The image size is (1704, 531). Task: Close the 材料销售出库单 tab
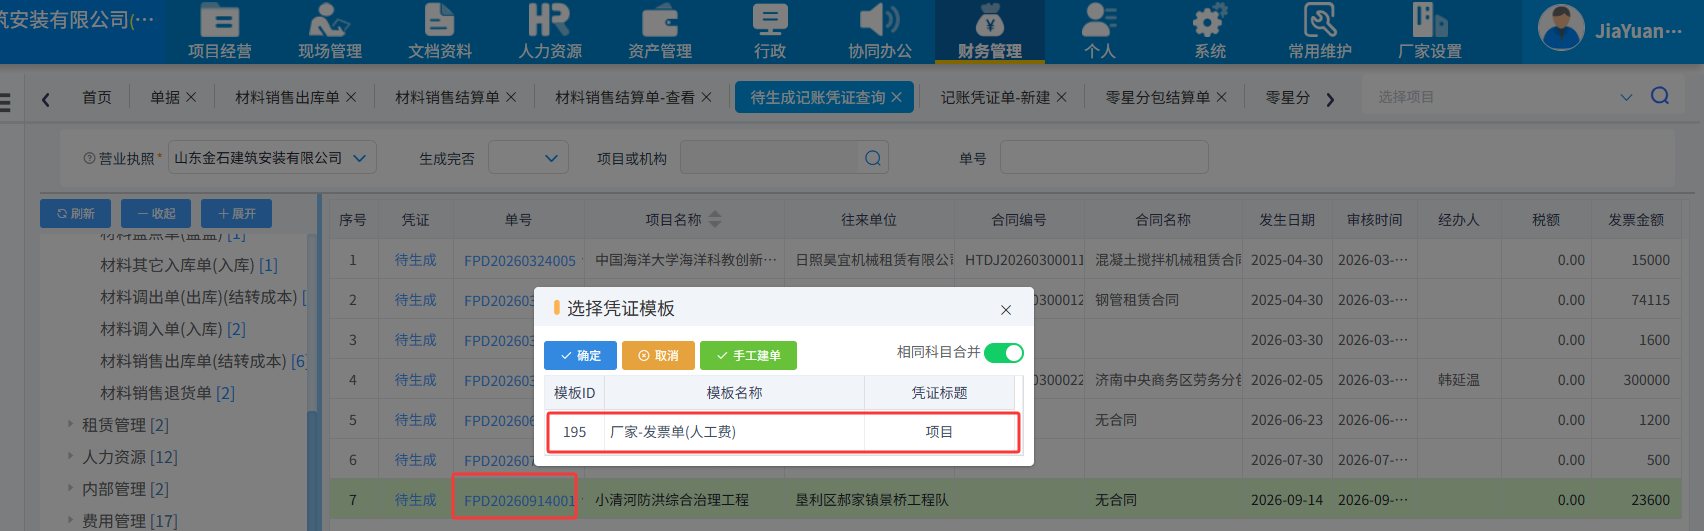tap(351, 97)
